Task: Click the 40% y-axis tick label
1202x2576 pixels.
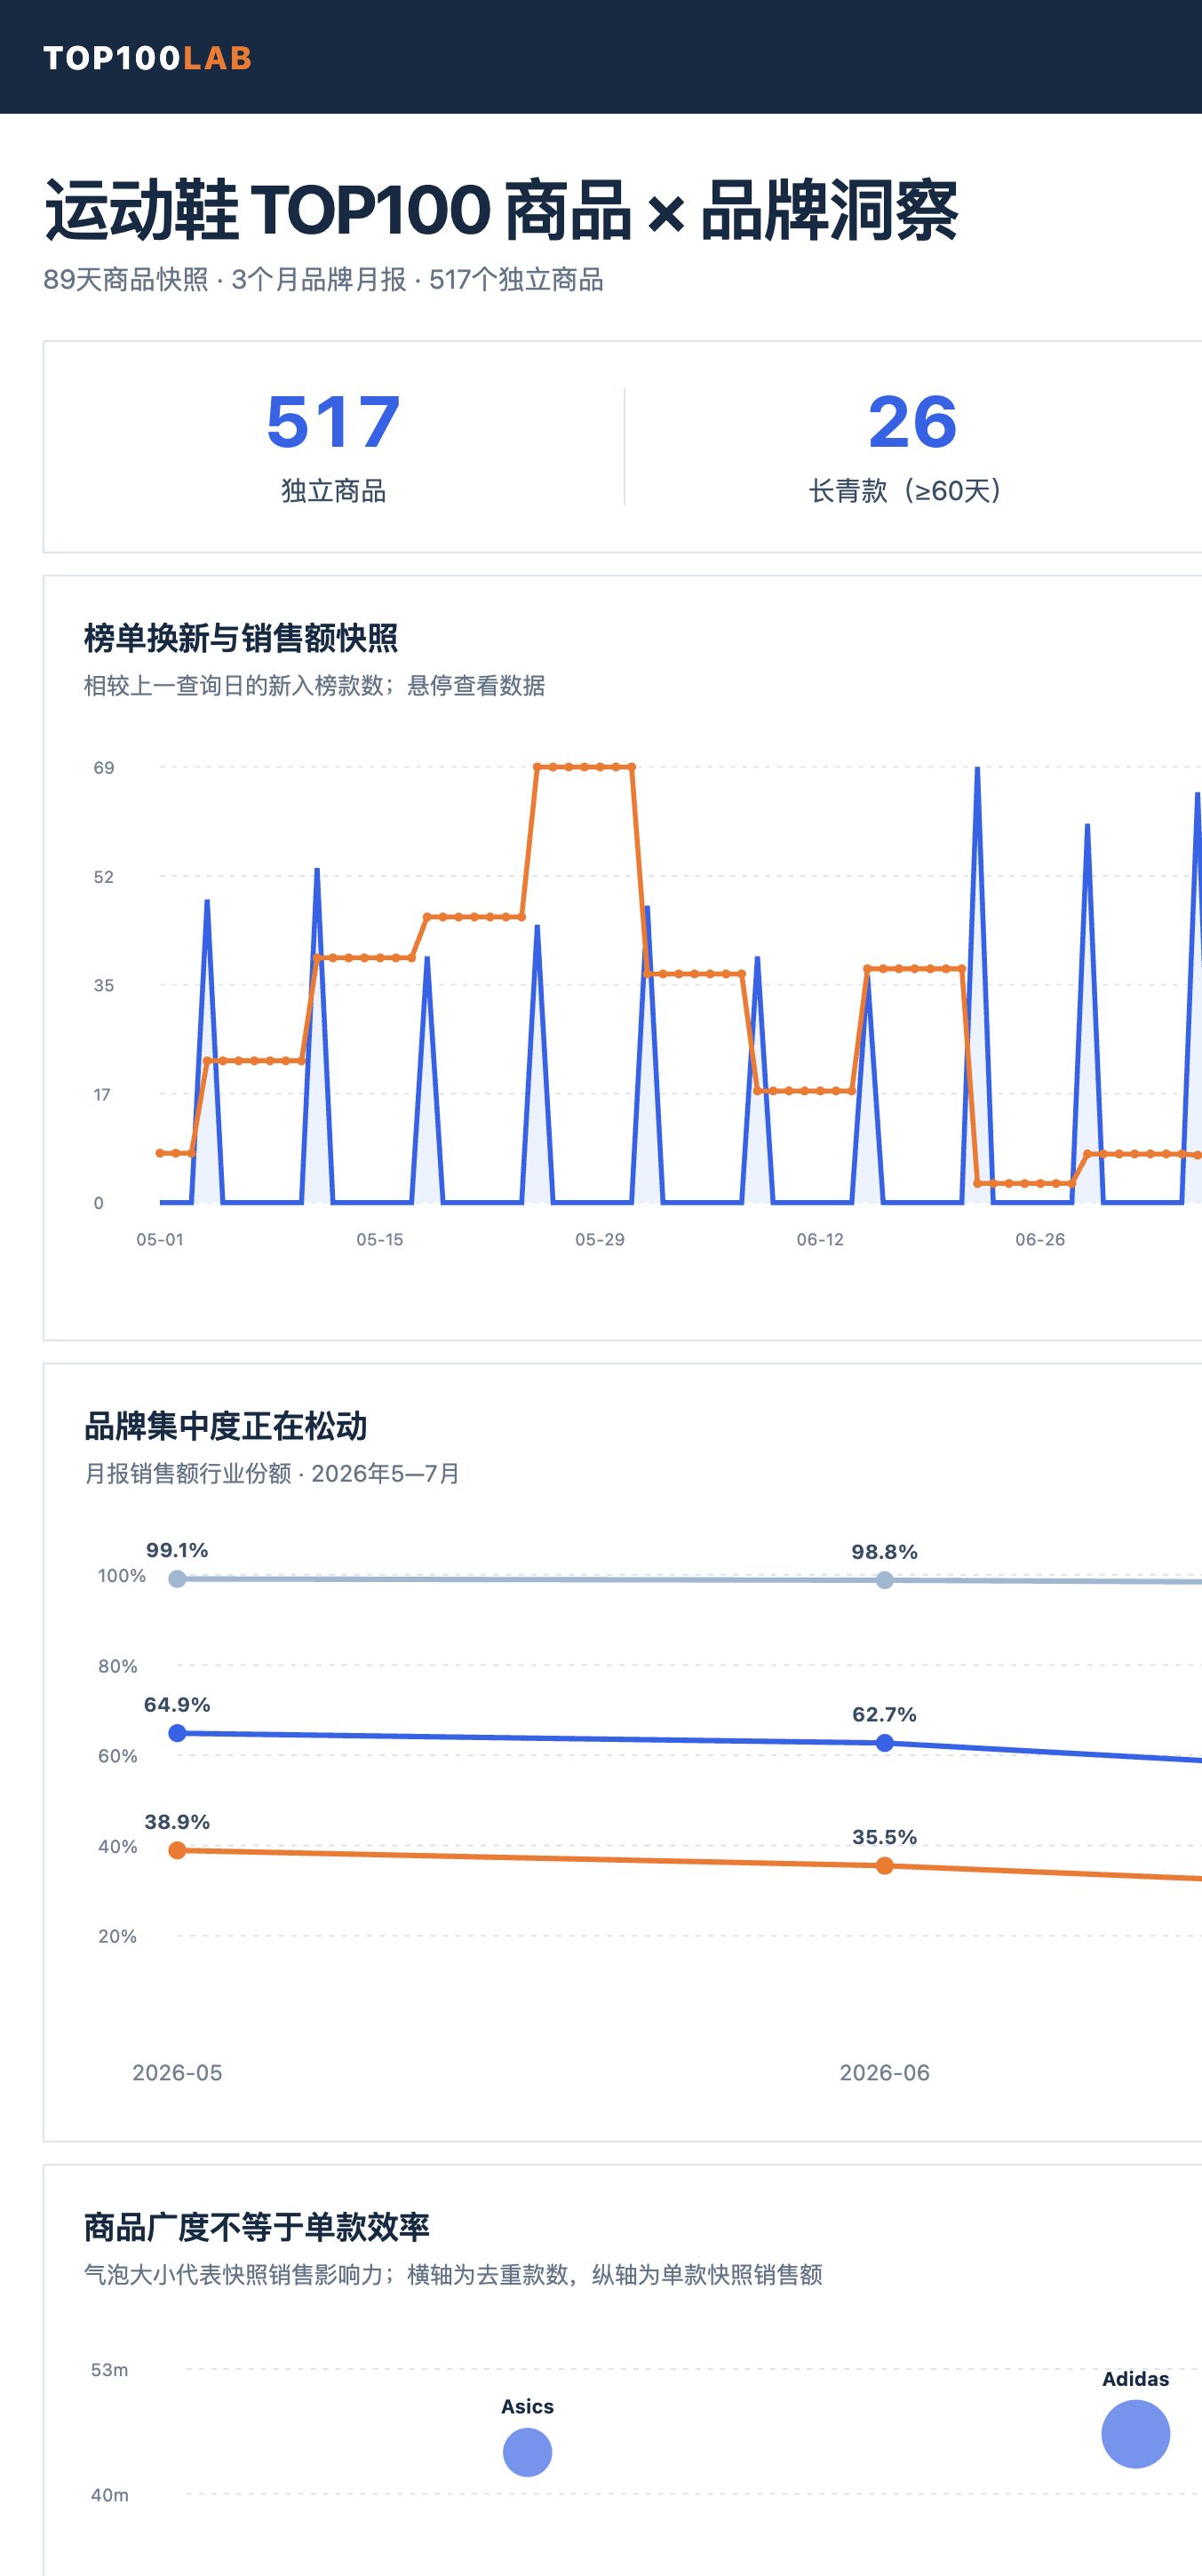Action: pos(117,1846)
